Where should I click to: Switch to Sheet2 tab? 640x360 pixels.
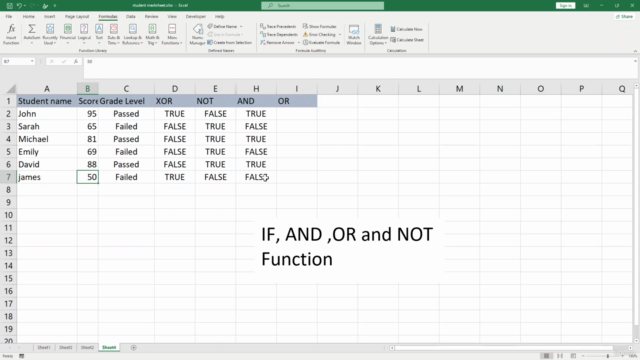(x=87, y=348)
